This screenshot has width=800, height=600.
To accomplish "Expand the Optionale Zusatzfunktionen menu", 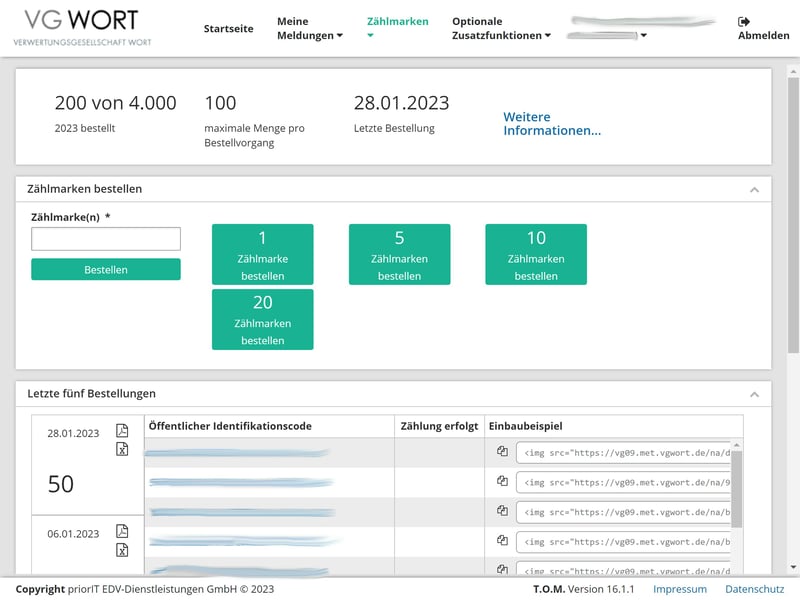I will [x=501, y=28].
